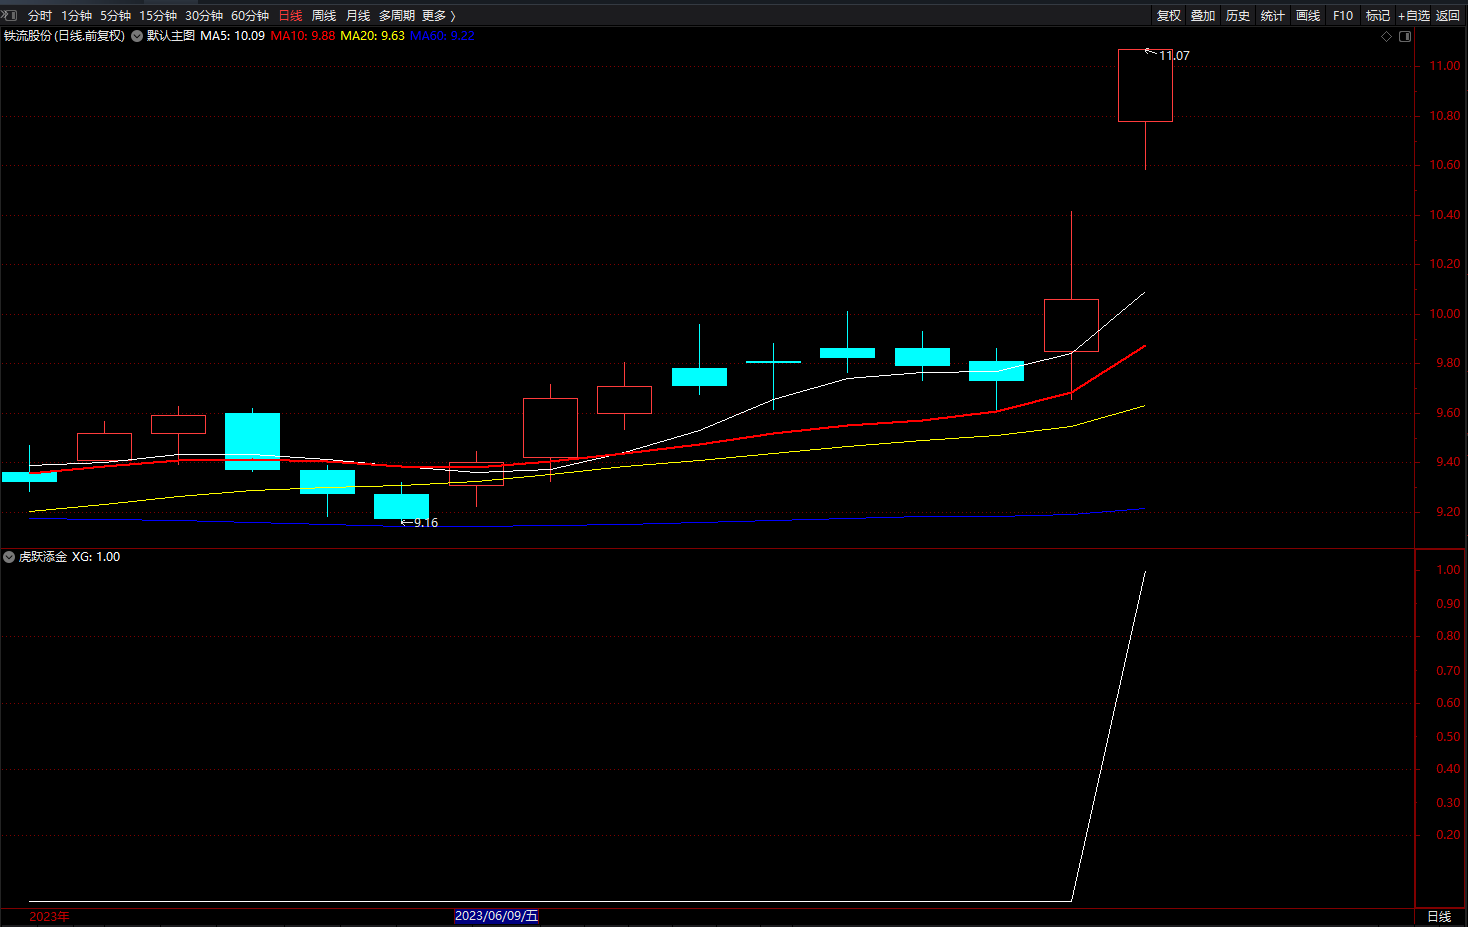
Task: Click the red MA10: 9.88 label
Action: click(303, 36)
